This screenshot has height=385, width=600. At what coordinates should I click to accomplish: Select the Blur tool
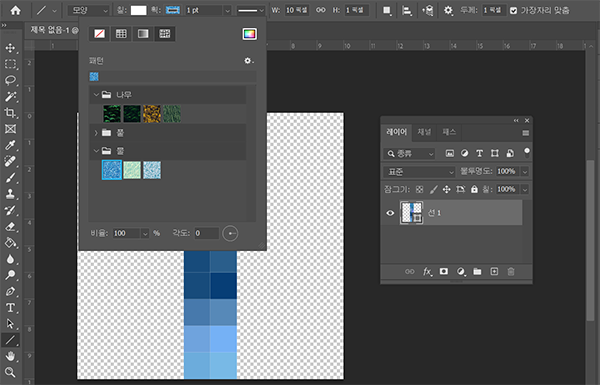(x=10, y=259)
